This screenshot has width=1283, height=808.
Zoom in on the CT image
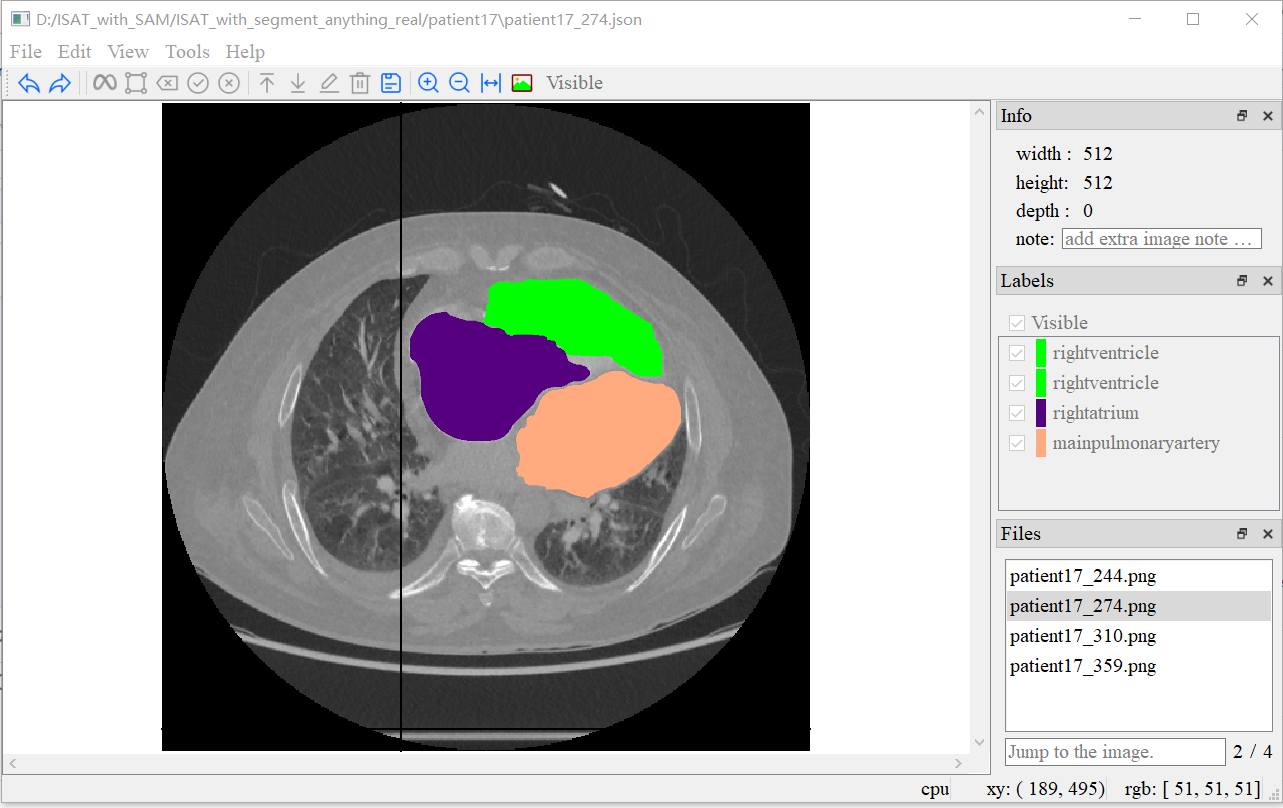pyautogui.click(x=428, y=83)
